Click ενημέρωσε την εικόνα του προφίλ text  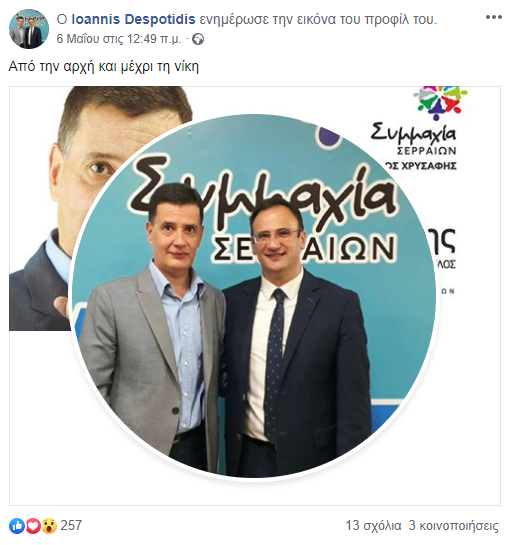(318, 19)
